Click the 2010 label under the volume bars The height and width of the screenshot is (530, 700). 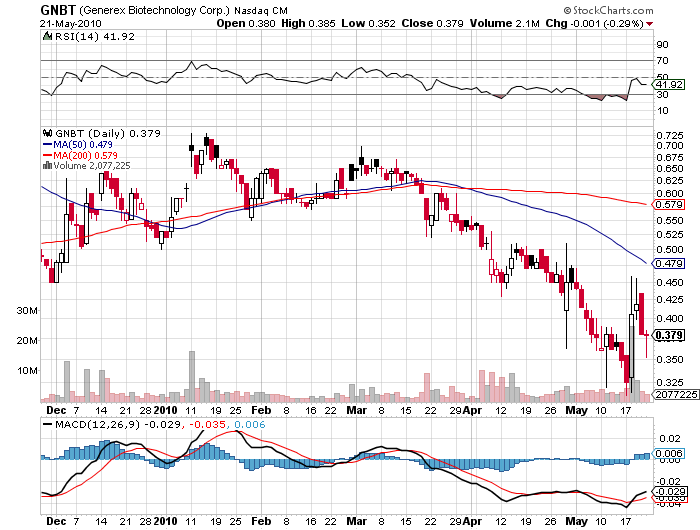point(165,410)
